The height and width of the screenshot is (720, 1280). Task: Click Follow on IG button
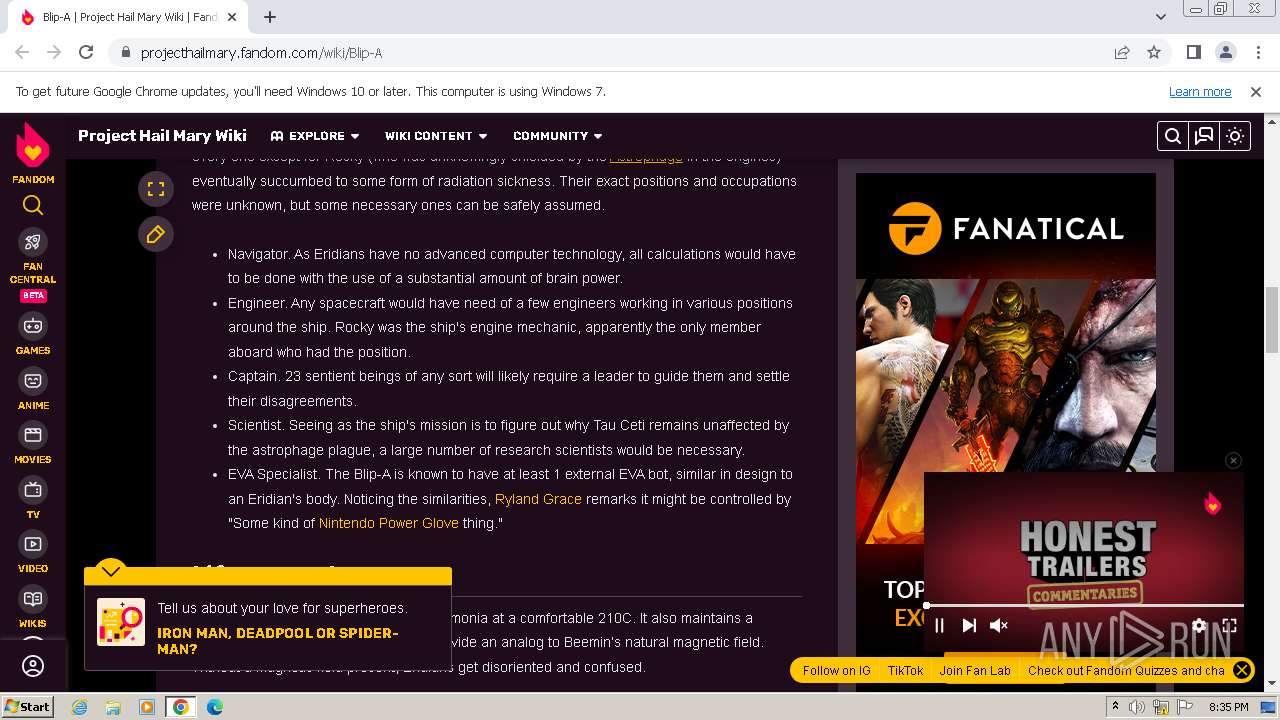[837, 671]
